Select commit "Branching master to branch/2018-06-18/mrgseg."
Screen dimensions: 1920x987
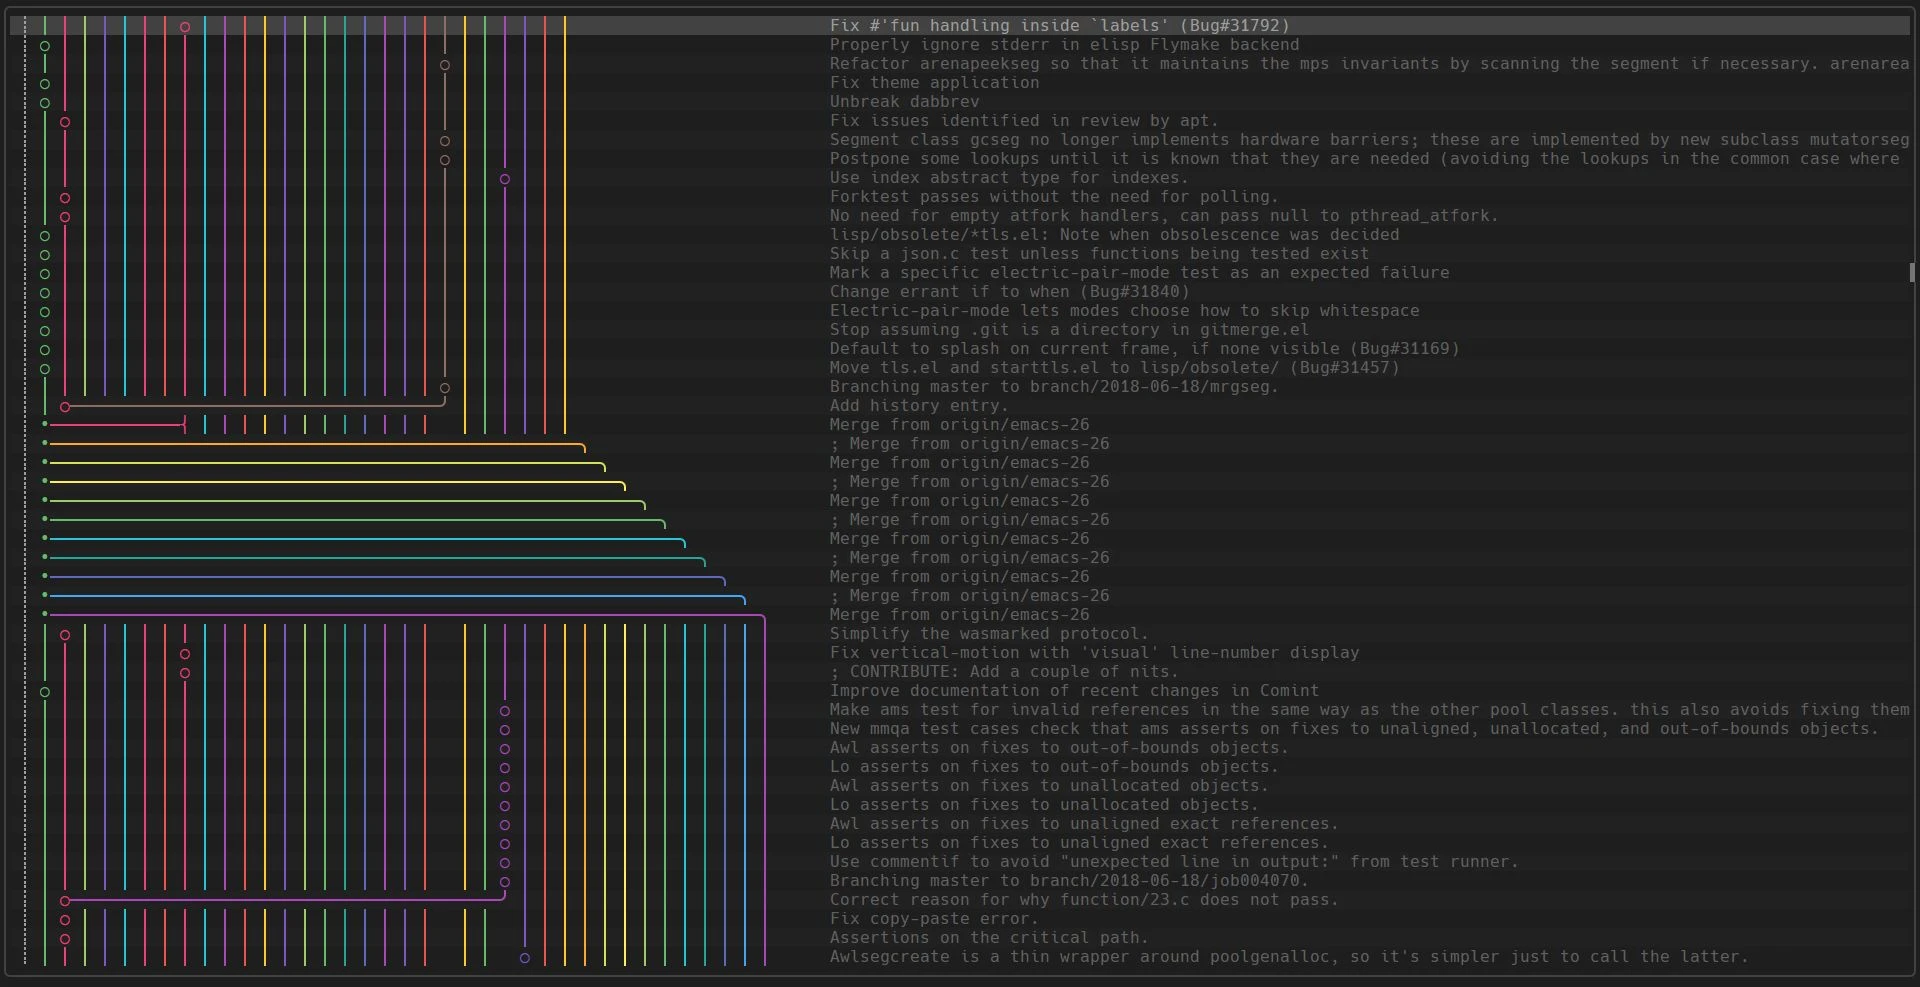coord(1054,387)
